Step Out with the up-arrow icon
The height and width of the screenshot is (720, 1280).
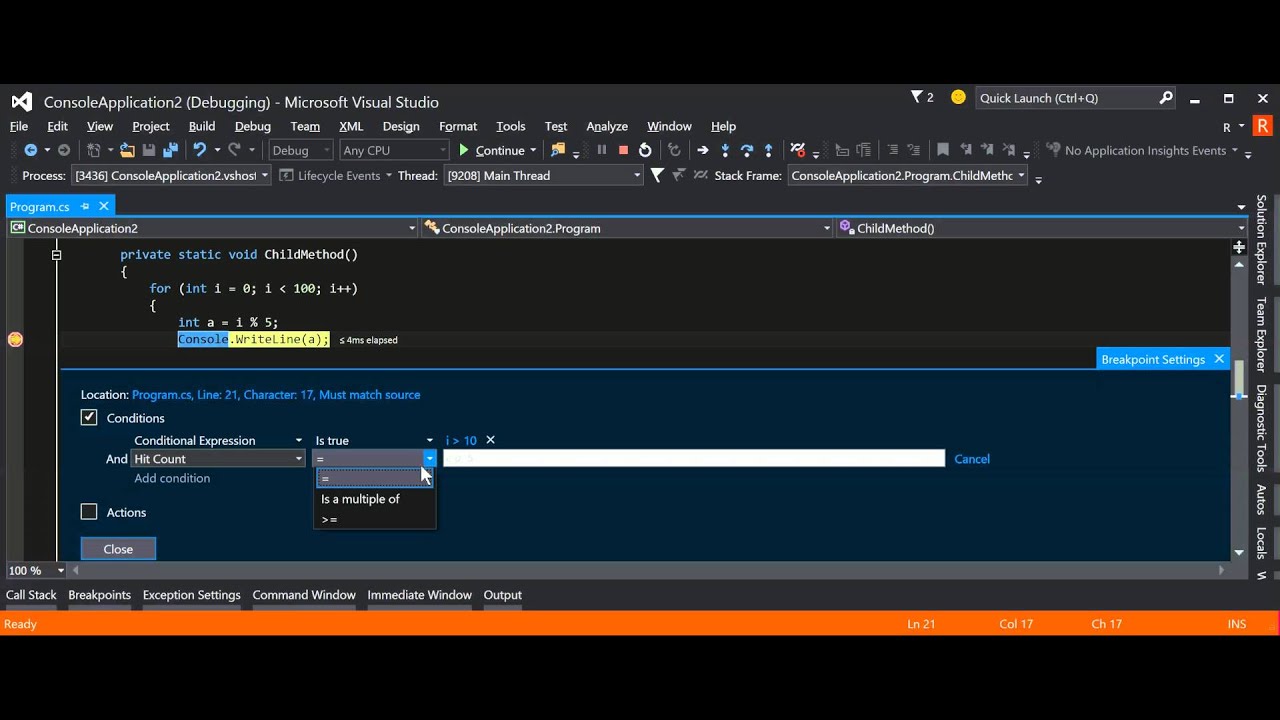point(768,150)
